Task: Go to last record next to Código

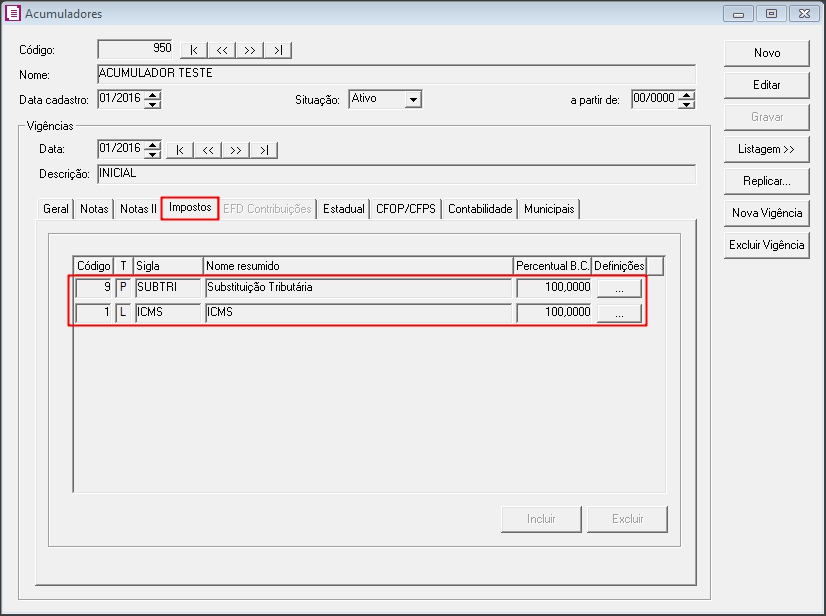Action: (278, 50)
